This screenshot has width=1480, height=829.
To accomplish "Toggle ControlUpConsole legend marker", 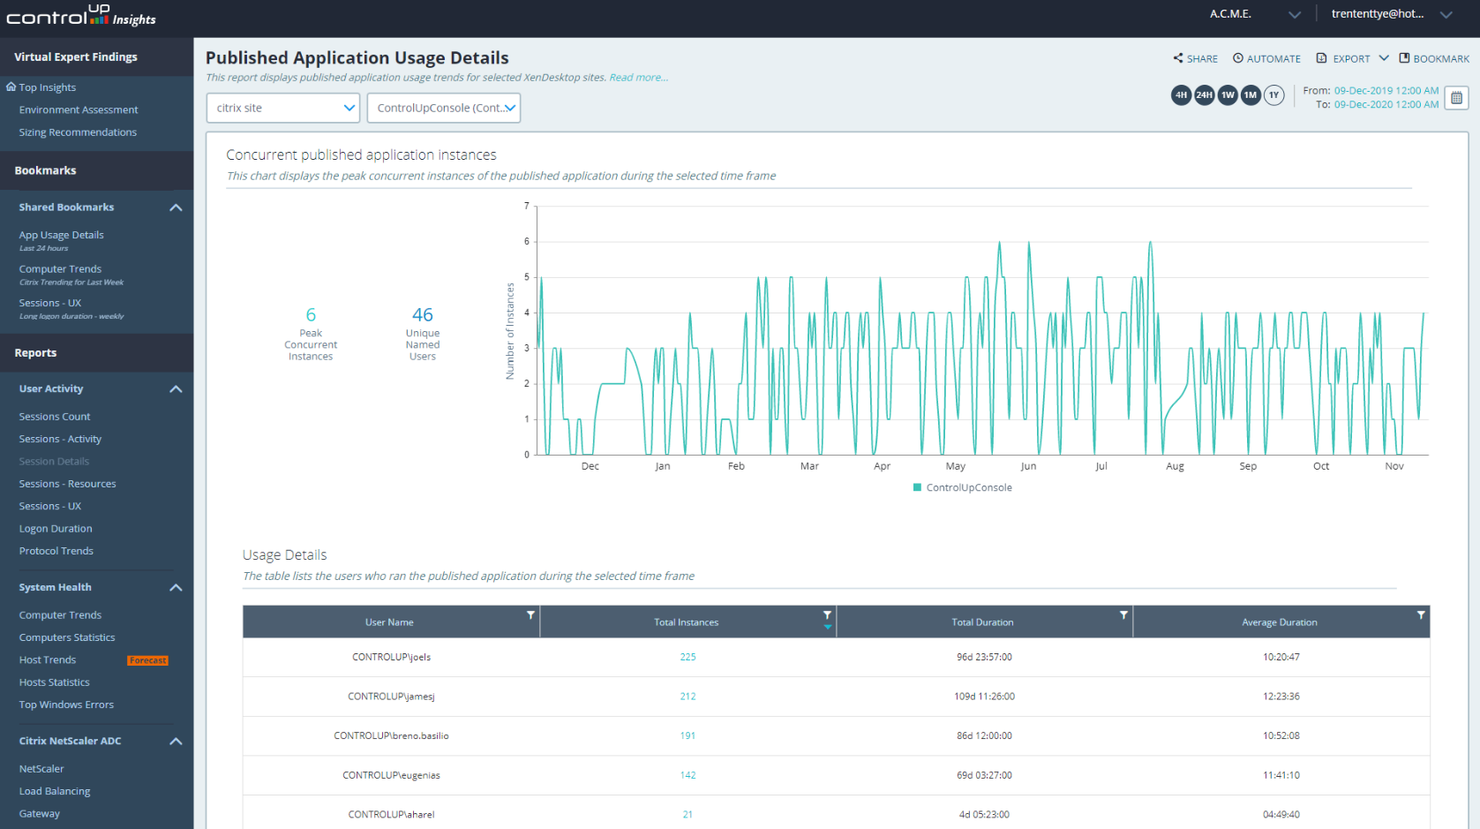I will [917, 488].
